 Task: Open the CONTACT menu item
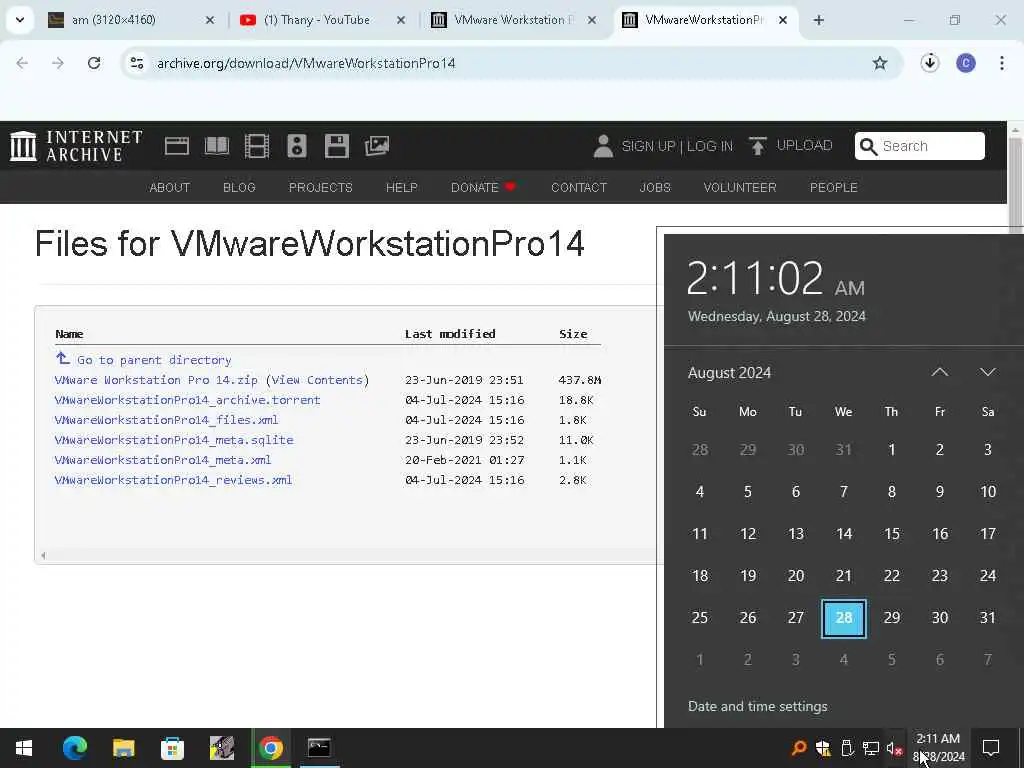click(x=579, y=187)
